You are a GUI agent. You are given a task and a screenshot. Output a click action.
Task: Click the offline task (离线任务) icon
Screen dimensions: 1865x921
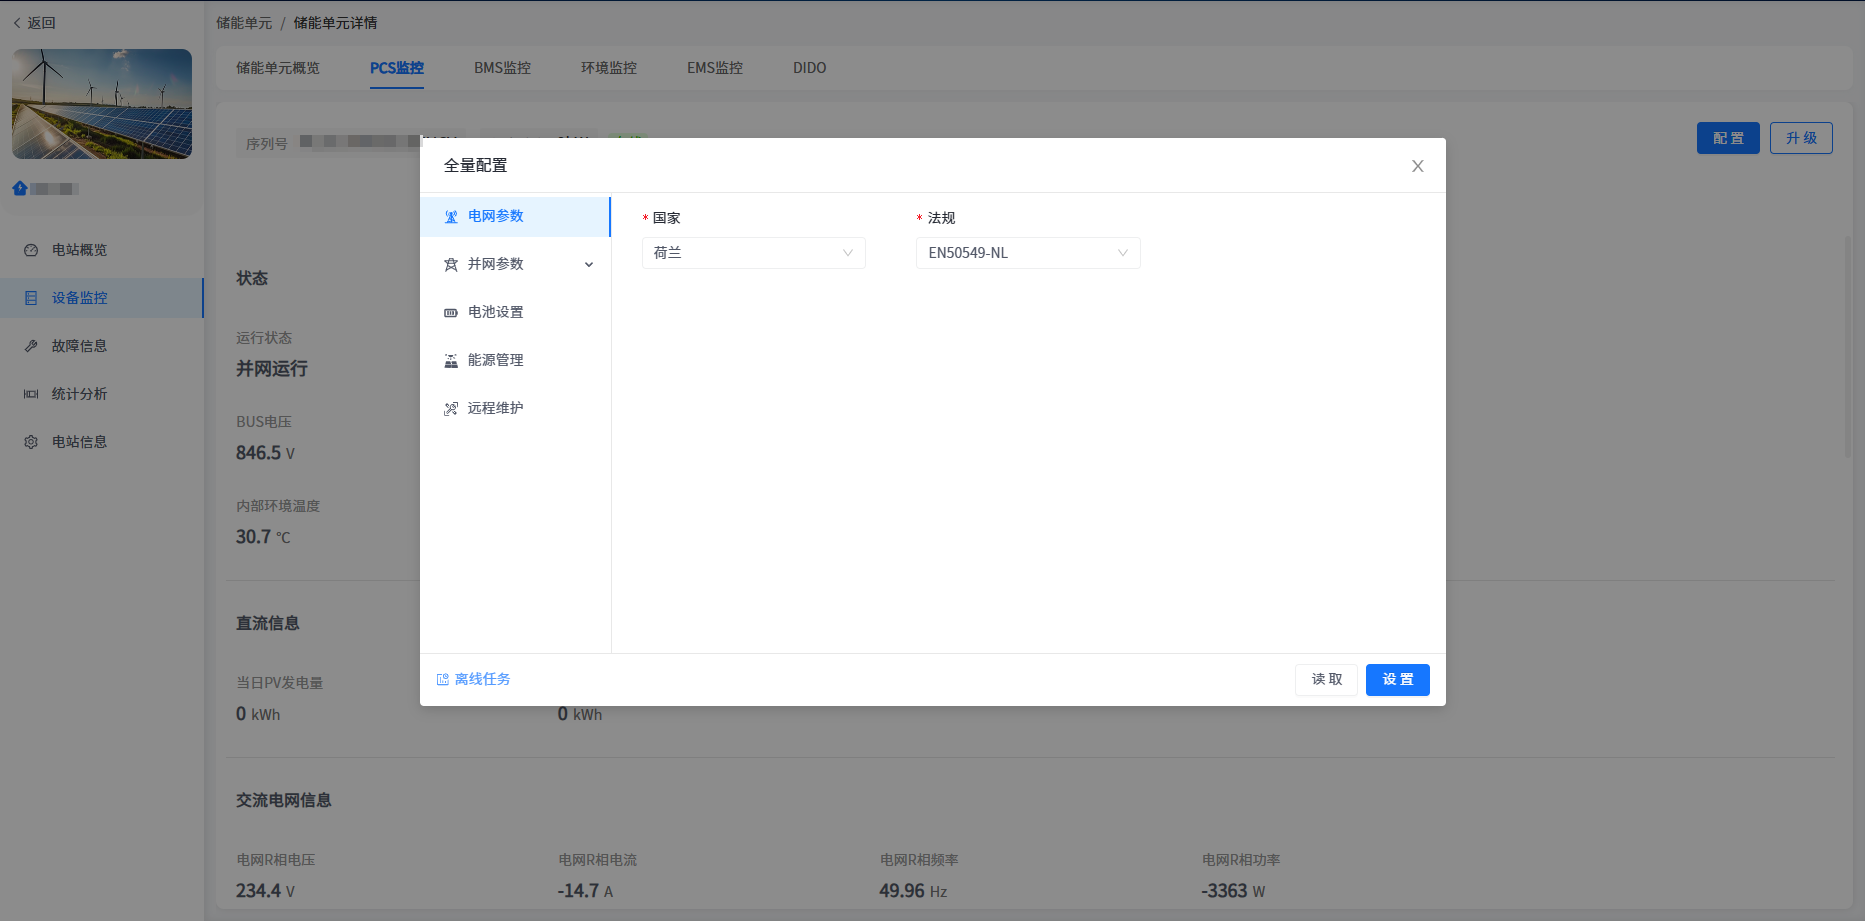pyautogui.click(x=443, y=680)
